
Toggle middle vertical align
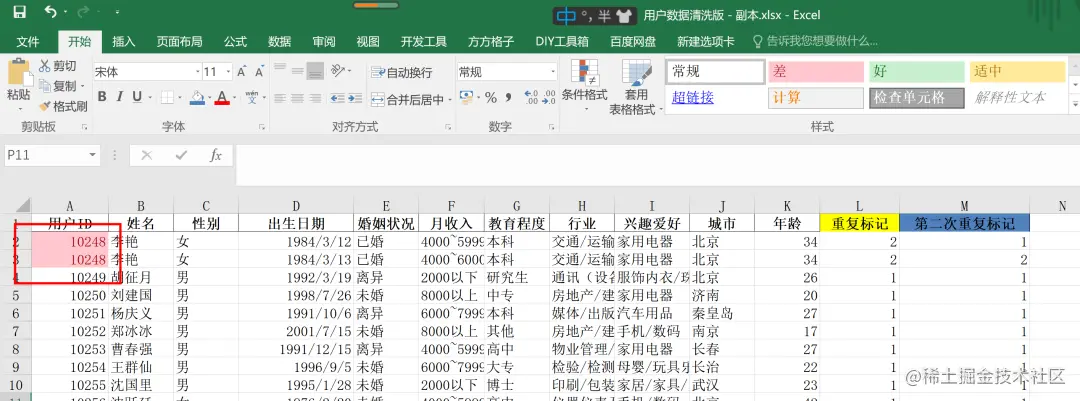tap(298, 70)
